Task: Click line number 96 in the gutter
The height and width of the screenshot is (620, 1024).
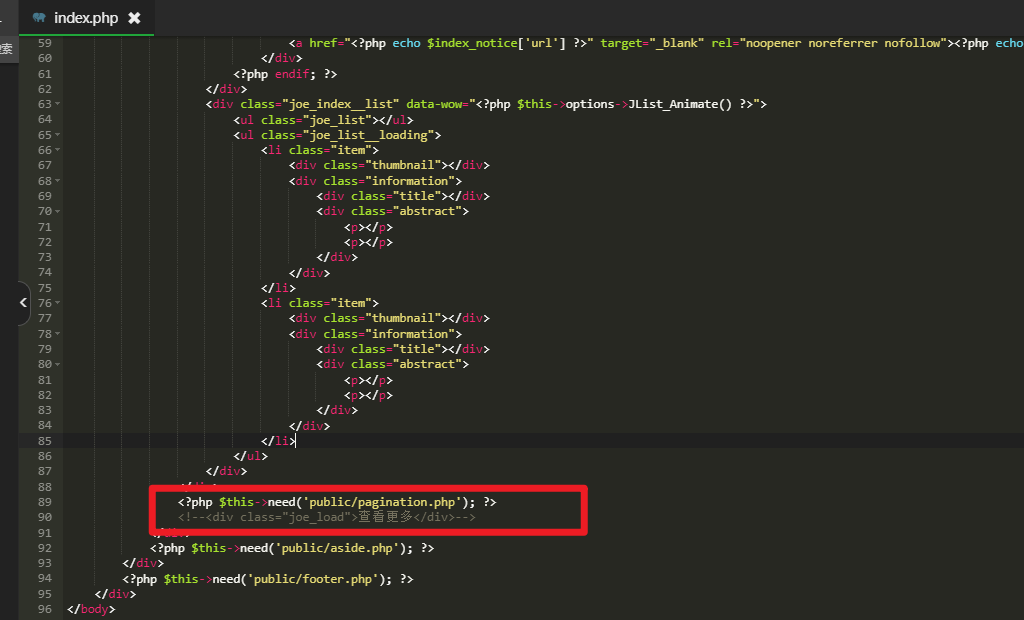Action: [x=43, y=609]
